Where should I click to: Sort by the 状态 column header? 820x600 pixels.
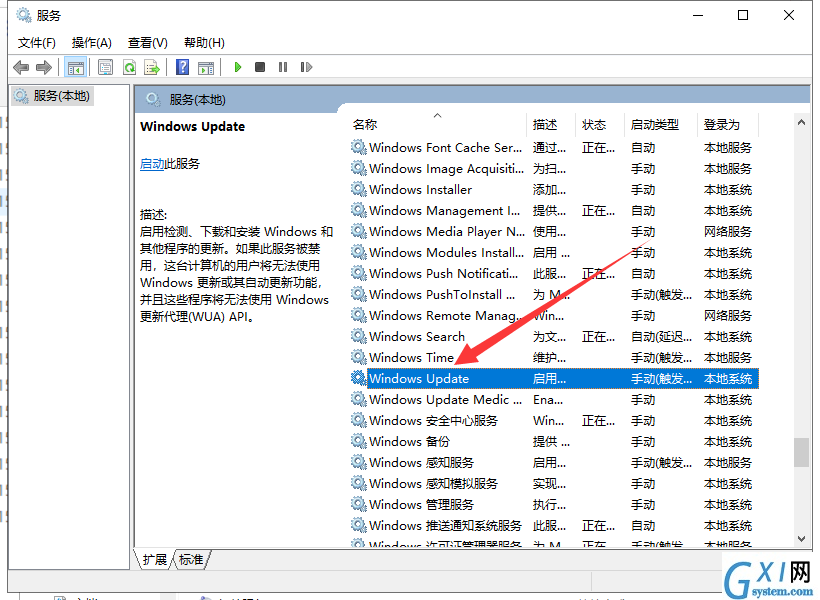[x=600, y=124]
